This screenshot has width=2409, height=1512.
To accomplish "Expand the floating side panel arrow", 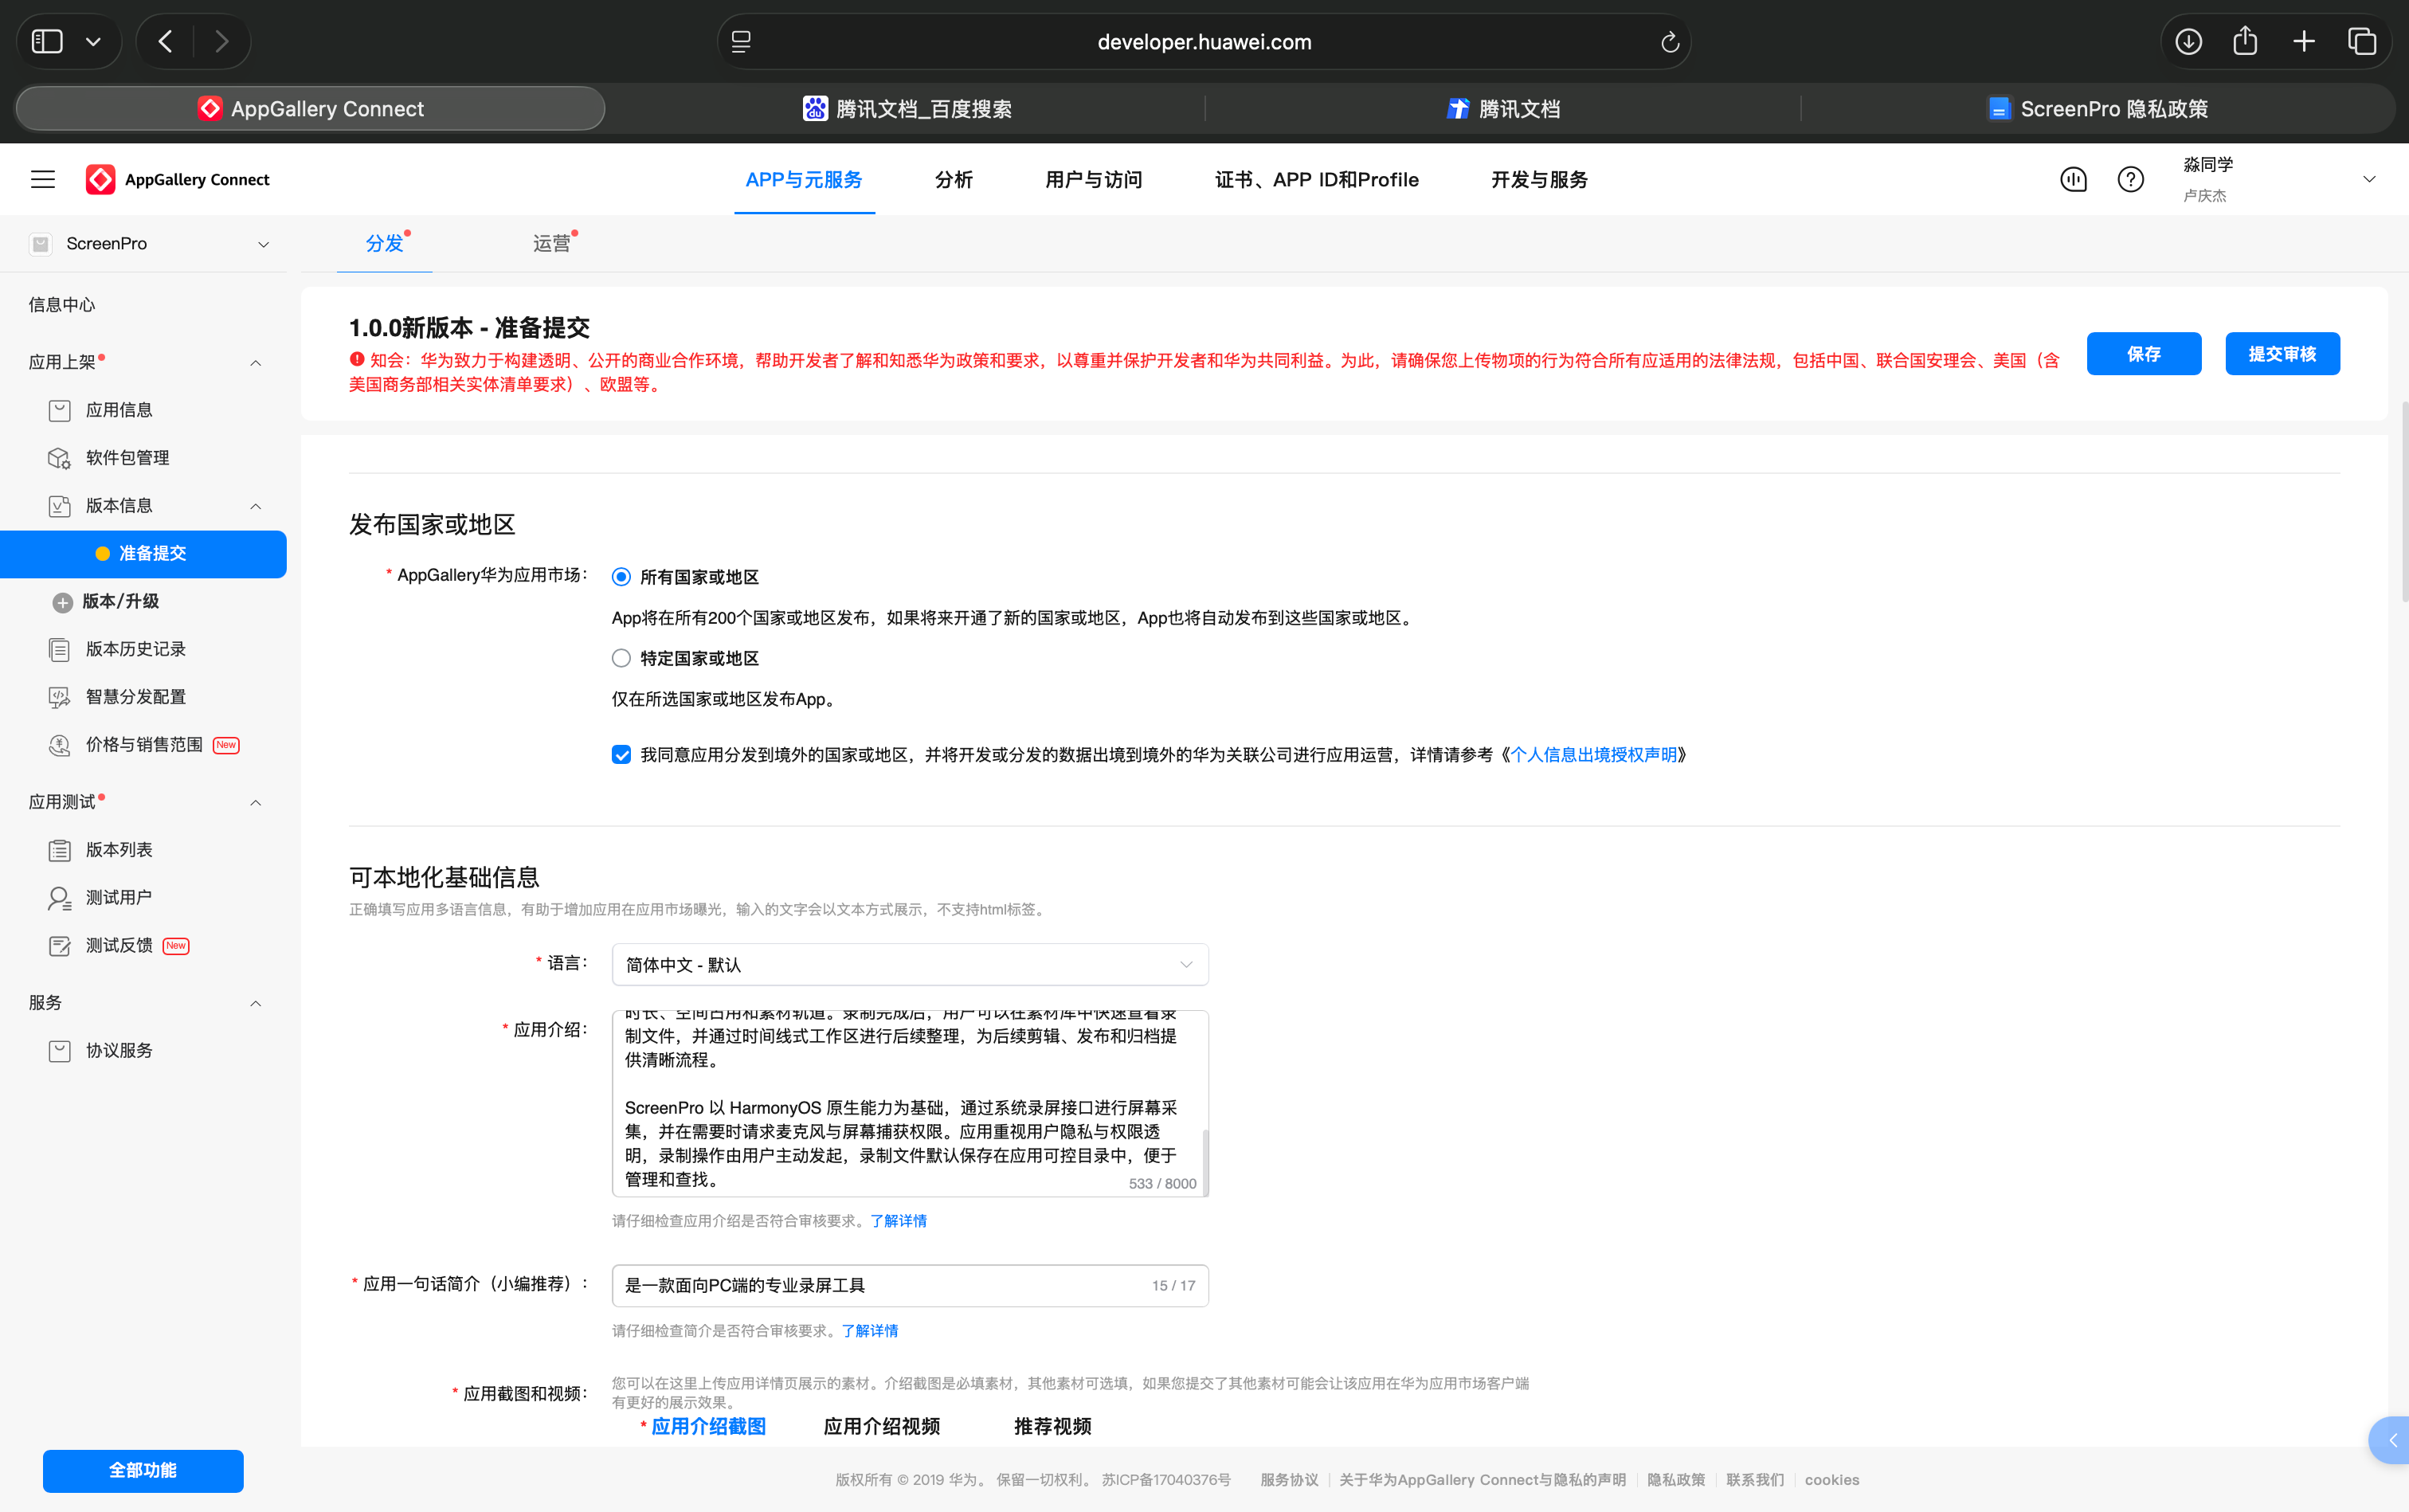I will (2392, 1440).
